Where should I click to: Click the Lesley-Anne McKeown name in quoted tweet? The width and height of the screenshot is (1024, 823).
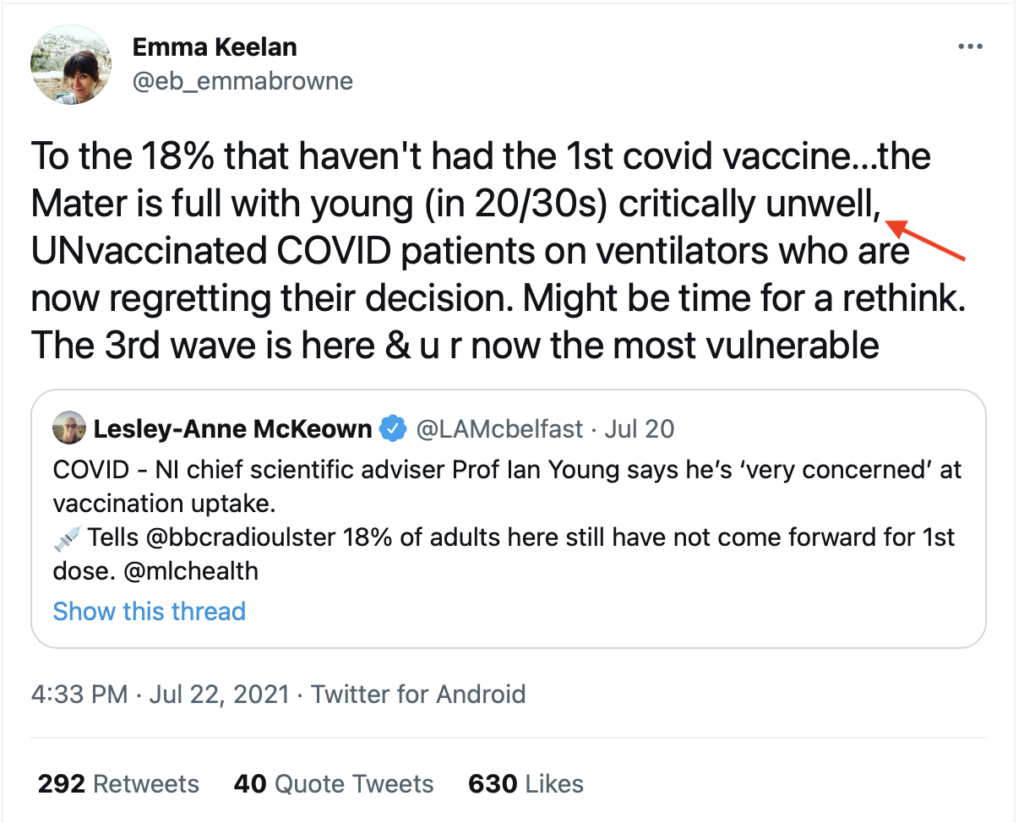(232, 429)
